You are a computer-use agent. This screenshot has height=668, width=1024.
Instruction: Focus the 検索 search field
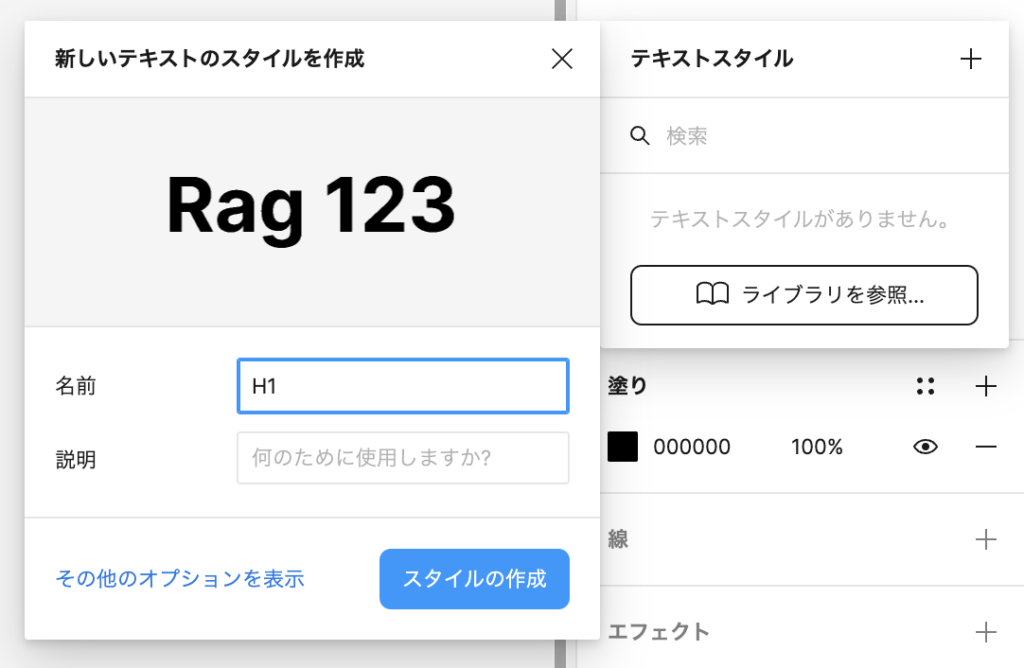point(820,136)
